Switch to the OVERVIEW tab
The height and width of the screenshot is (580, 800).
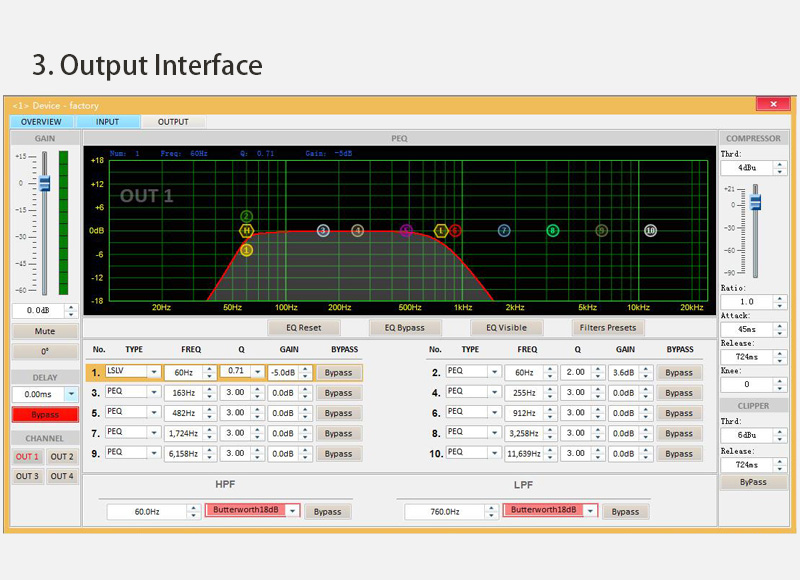click(41, 122)
